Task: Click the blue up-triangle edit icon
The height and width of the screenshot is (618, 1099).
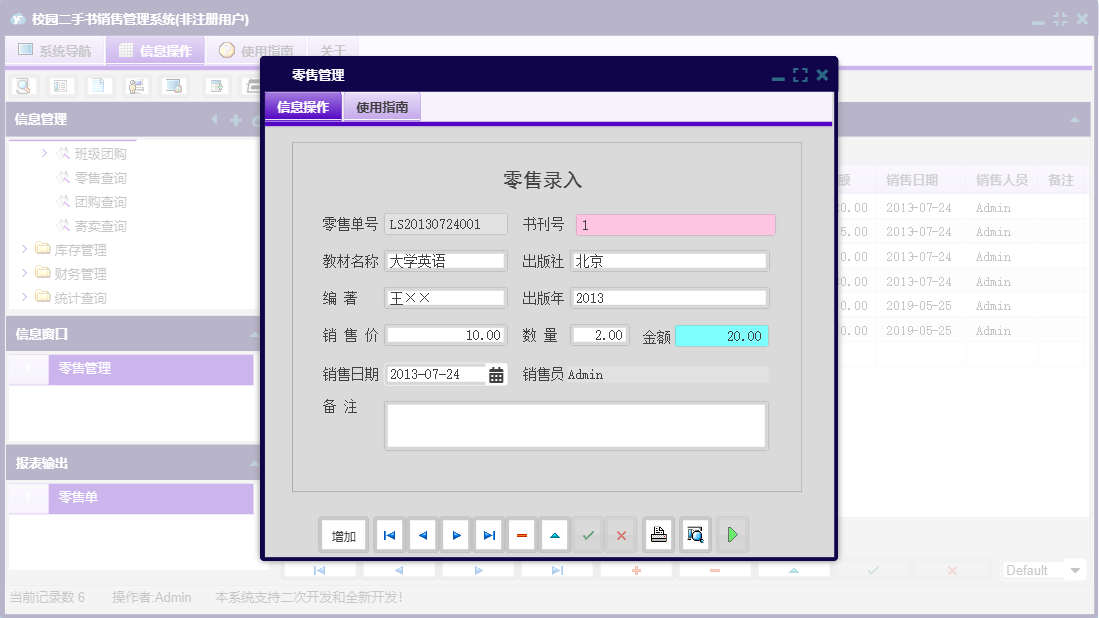Action: pos(554,534)
